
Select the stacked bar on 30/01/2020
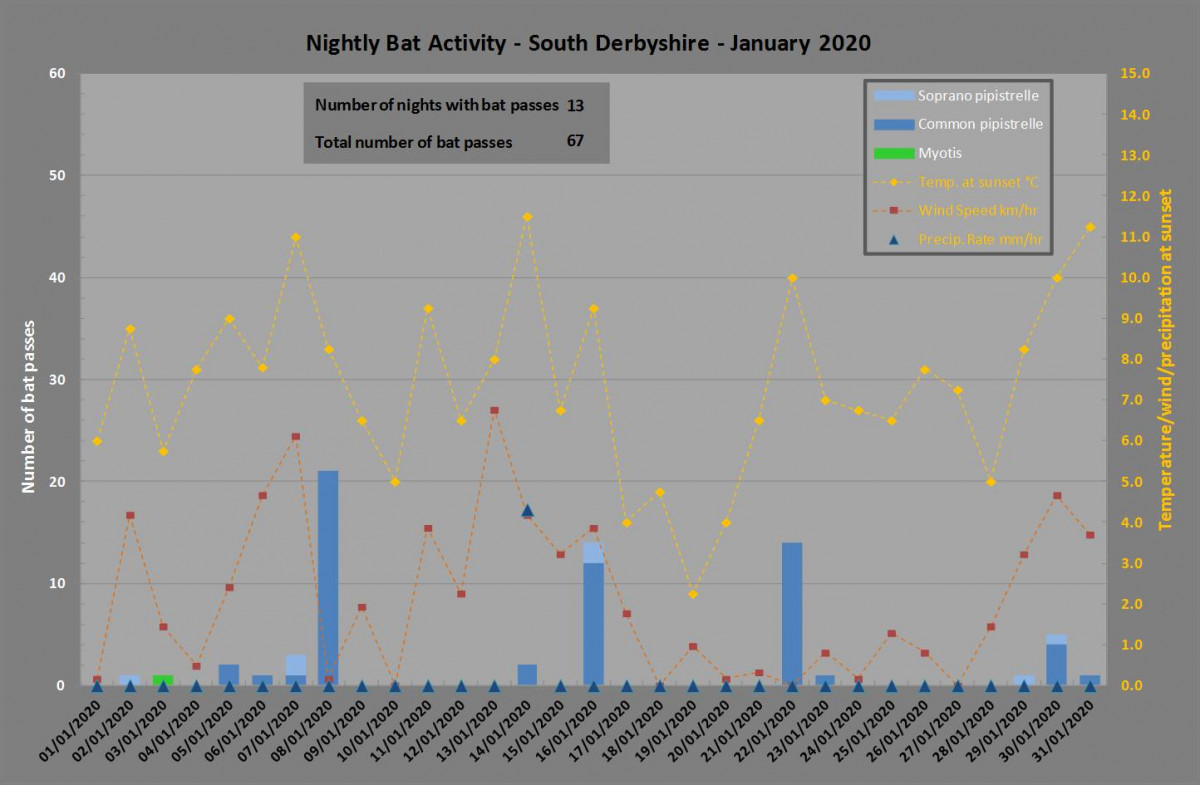pos(1057,660)
